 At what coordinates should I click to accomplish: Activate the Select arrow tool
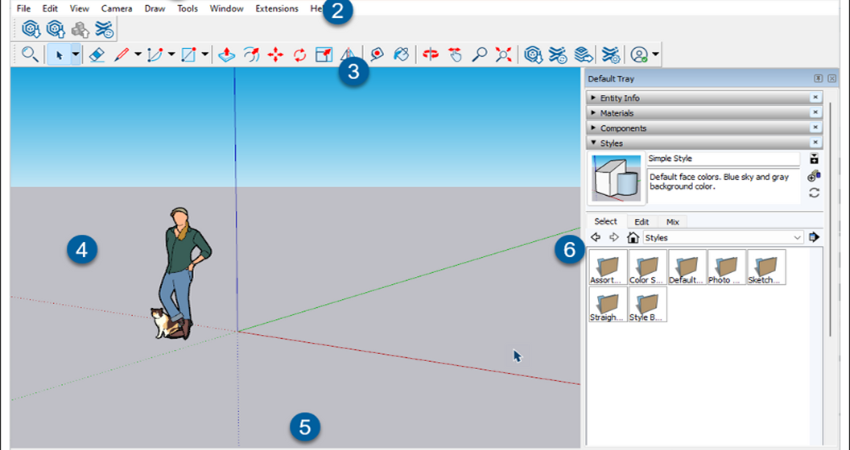pyautogui.click(x=59, y=54)
